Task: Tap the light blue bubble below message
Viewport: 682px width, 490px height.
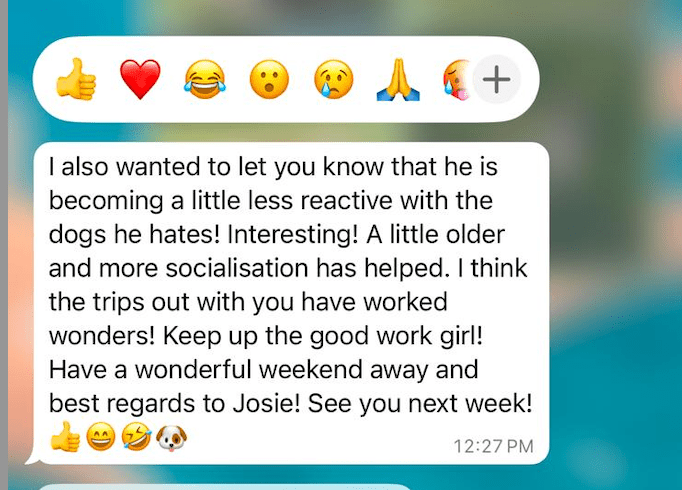Action: pyautogui.click(x=224, y=487)
